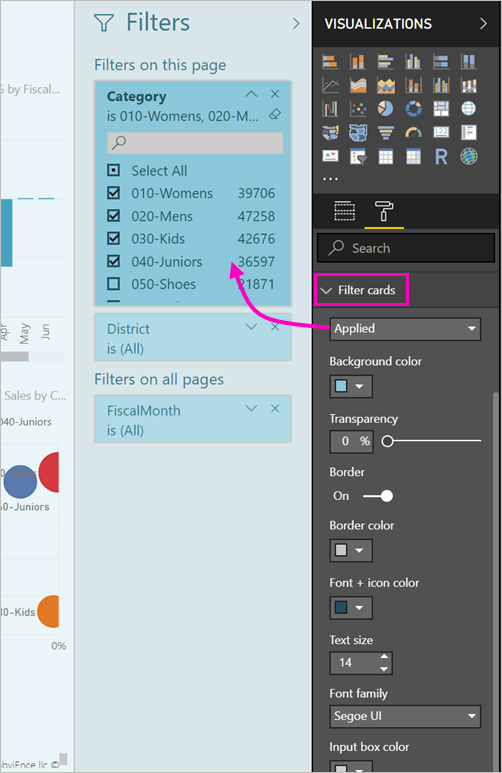Screen dimensions: 502x773
Task: Switch to the Format paint-roller tab
Action: tap(384, 211)
